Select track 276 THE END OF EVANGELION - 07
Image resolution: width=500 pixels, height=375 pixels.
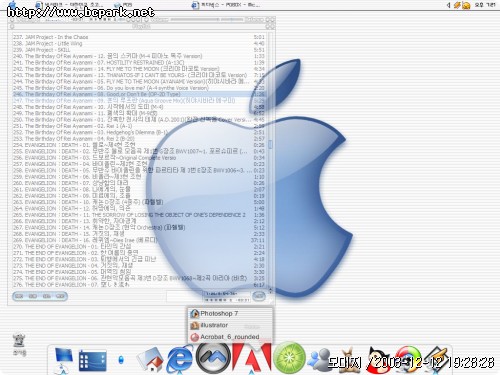(x=139, y=285)
